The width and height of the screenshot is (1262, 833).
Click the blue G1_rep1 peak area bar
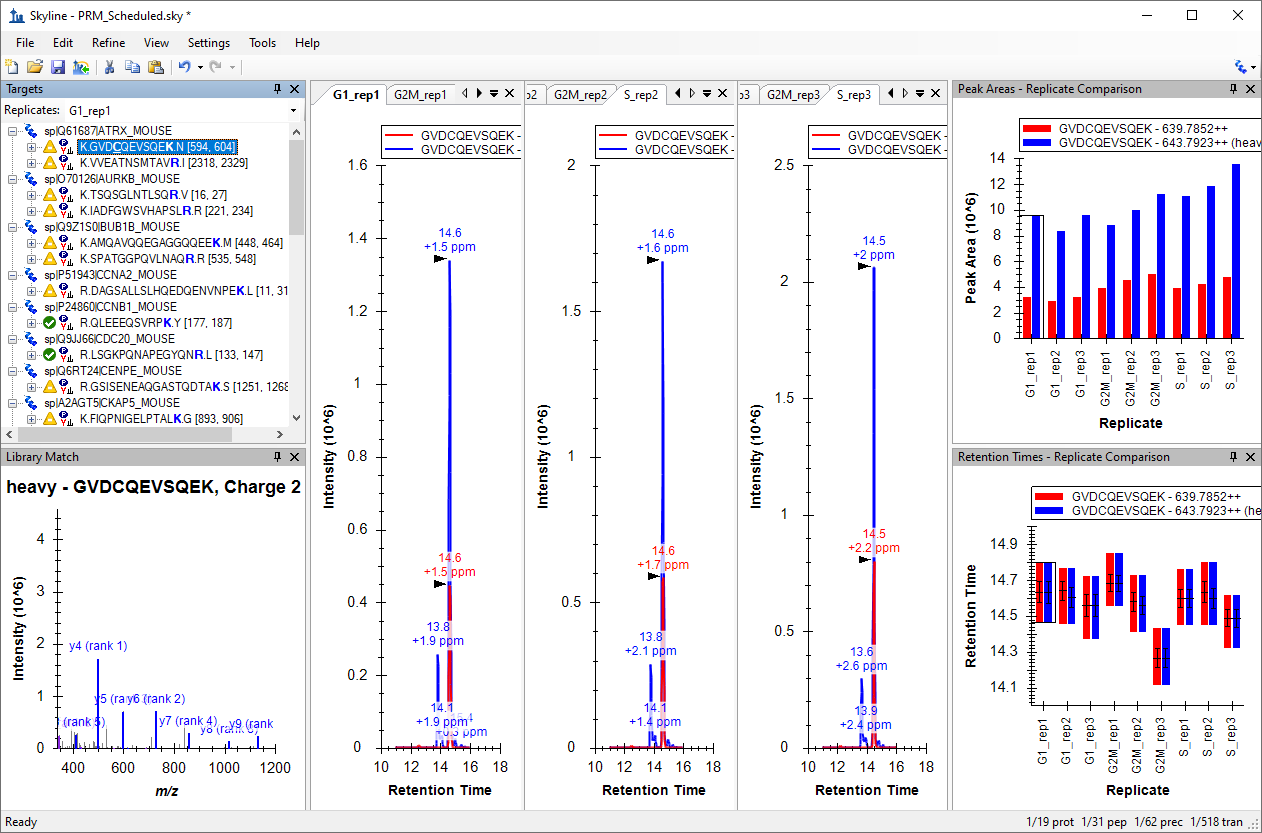click(x=1036, y=276)
